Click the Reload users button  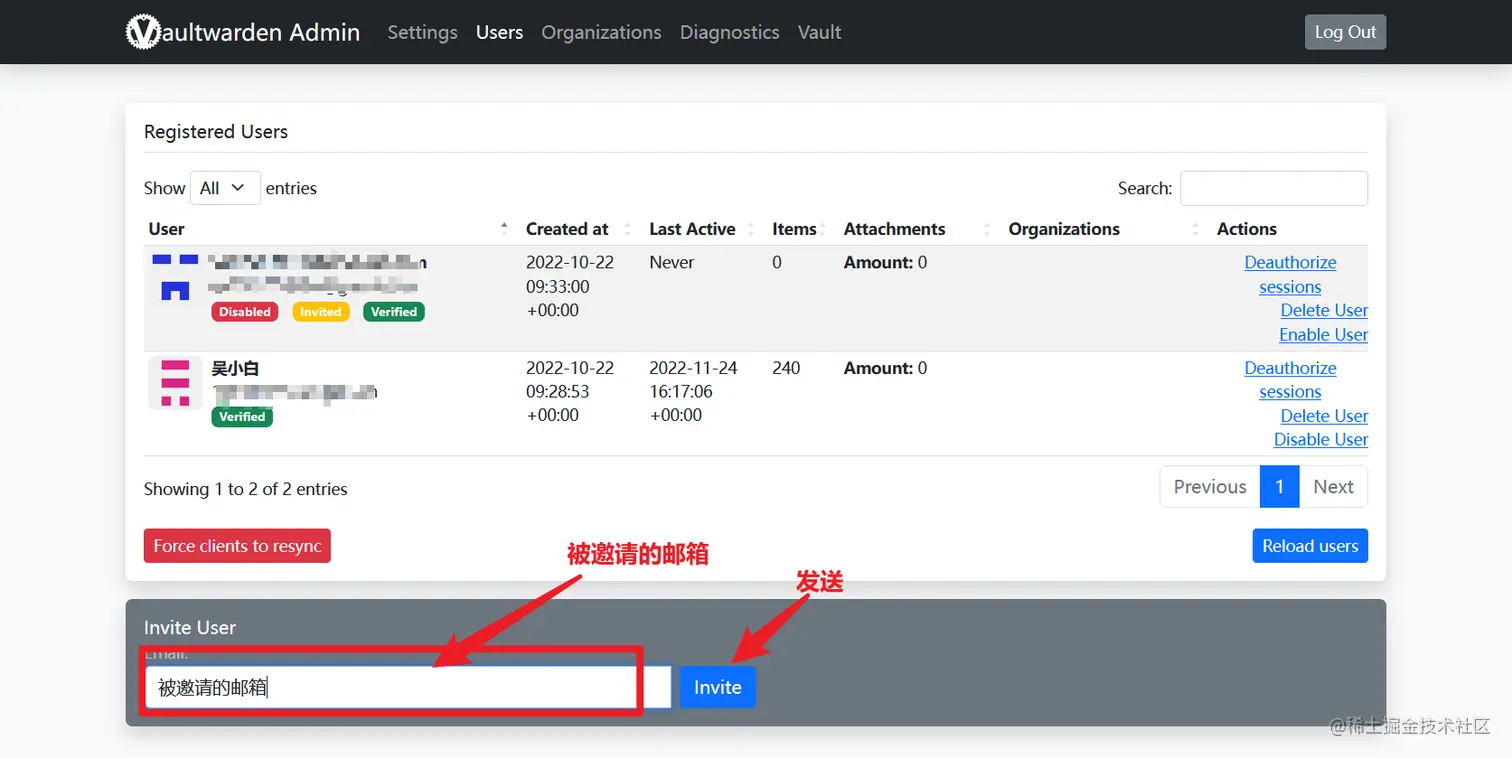pyautogui.click(x=1310, y=546)
